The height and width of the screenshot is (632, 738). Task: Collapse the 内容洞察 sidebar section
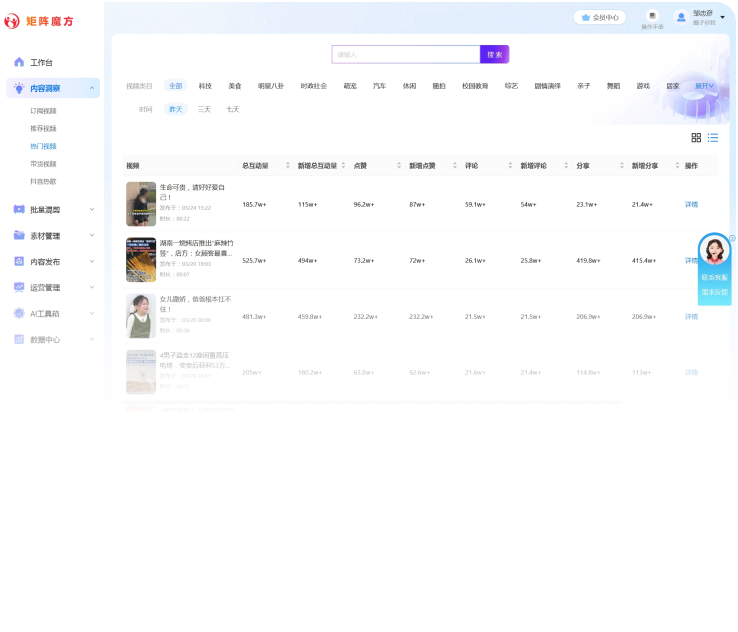click(x=92, y=88)
